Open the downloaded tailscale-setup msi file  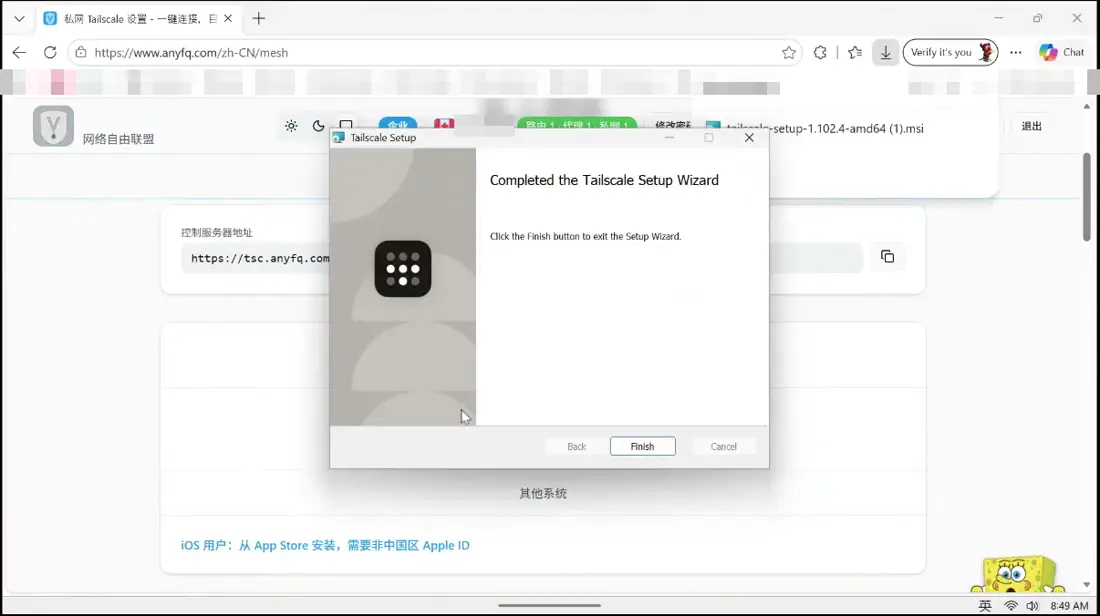(x=824, y=128)
